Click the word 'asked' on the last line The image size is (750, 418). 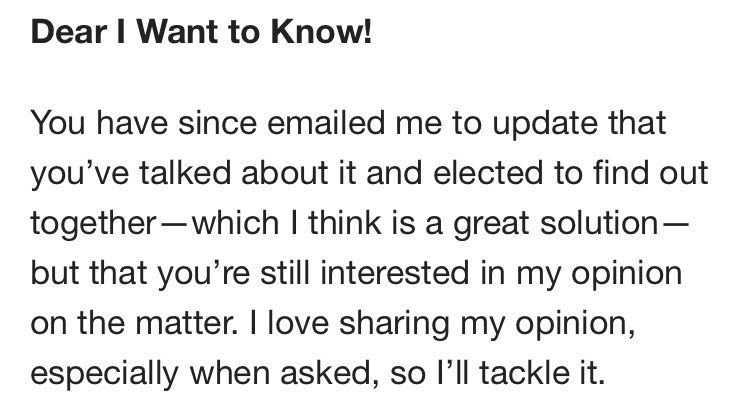(325, 374)
